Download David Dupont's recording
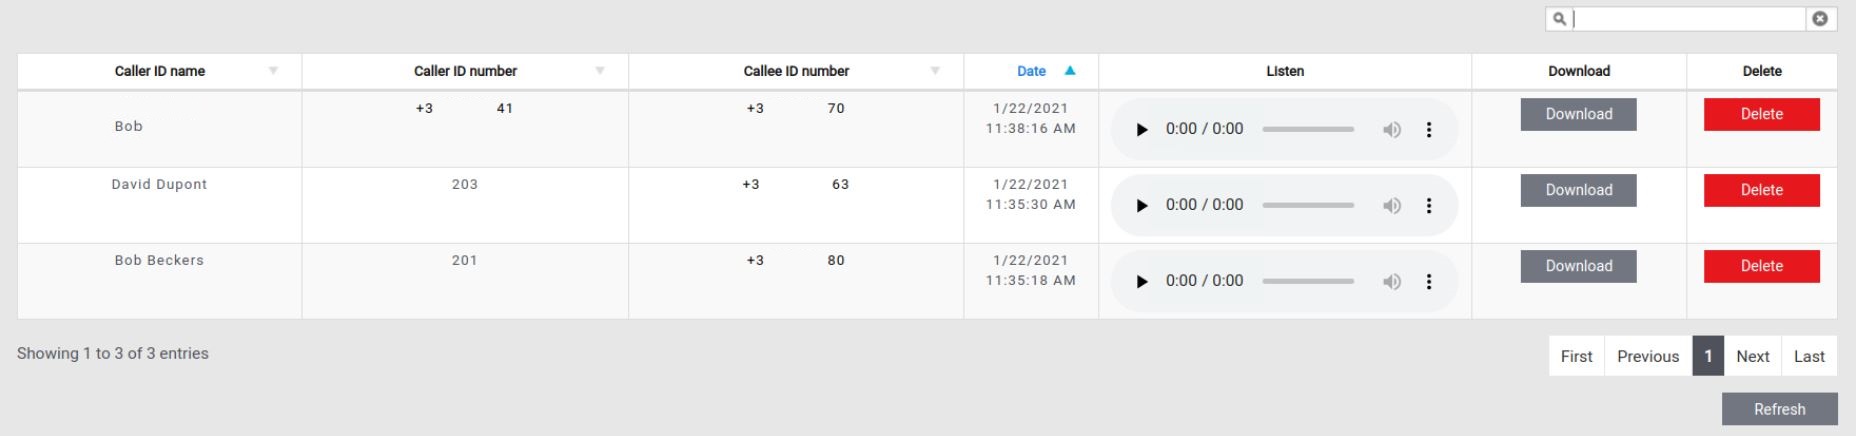1857x436 pixels. pyautogui.click(x=1578, y=190)
